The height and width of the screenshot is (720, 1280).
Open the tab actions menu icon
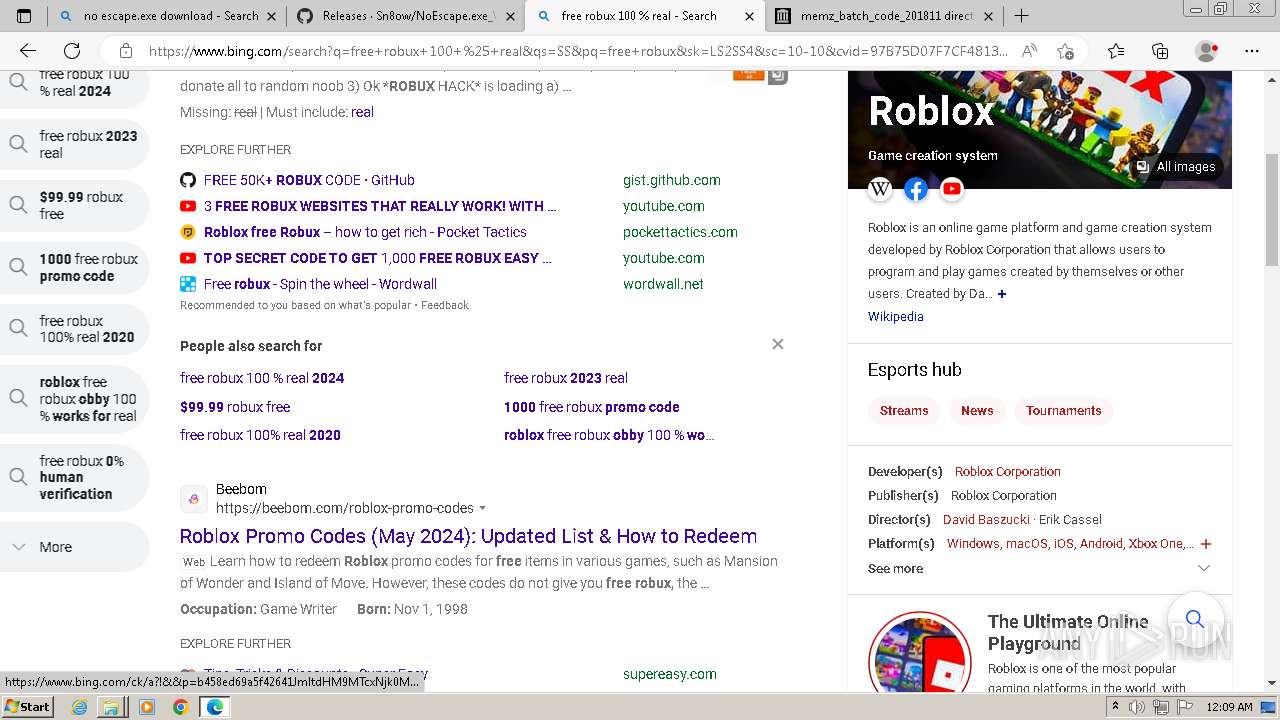[24, 16]
